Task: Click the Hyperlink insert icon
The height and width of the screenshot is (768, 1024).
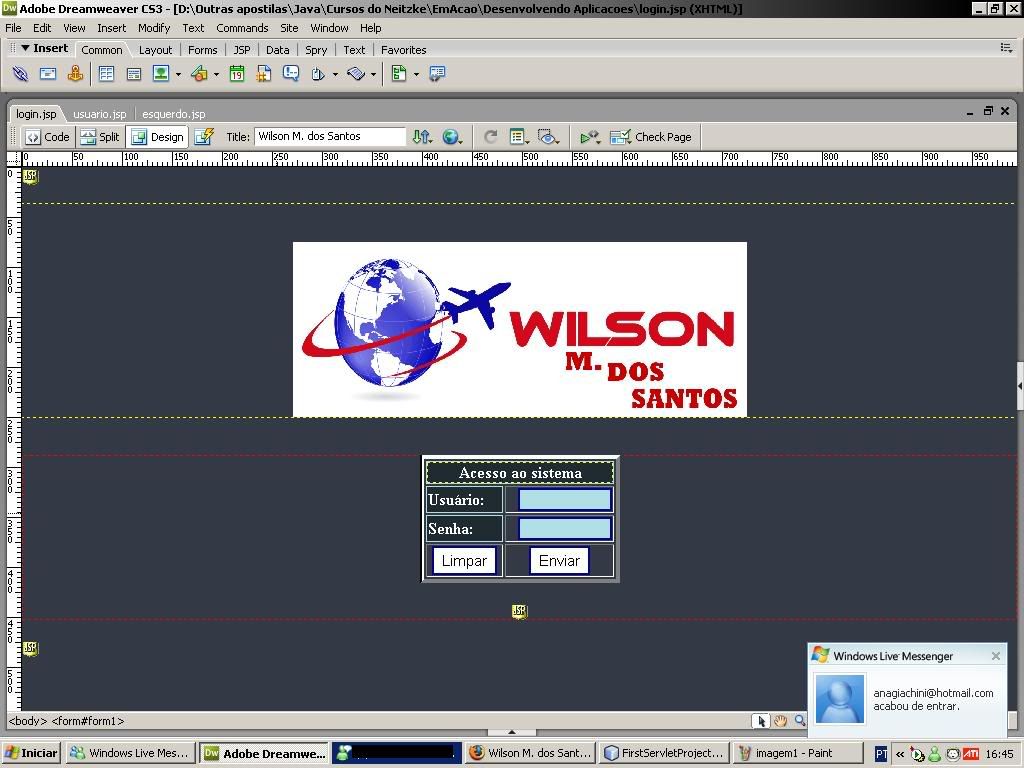Action: (20, 74)
